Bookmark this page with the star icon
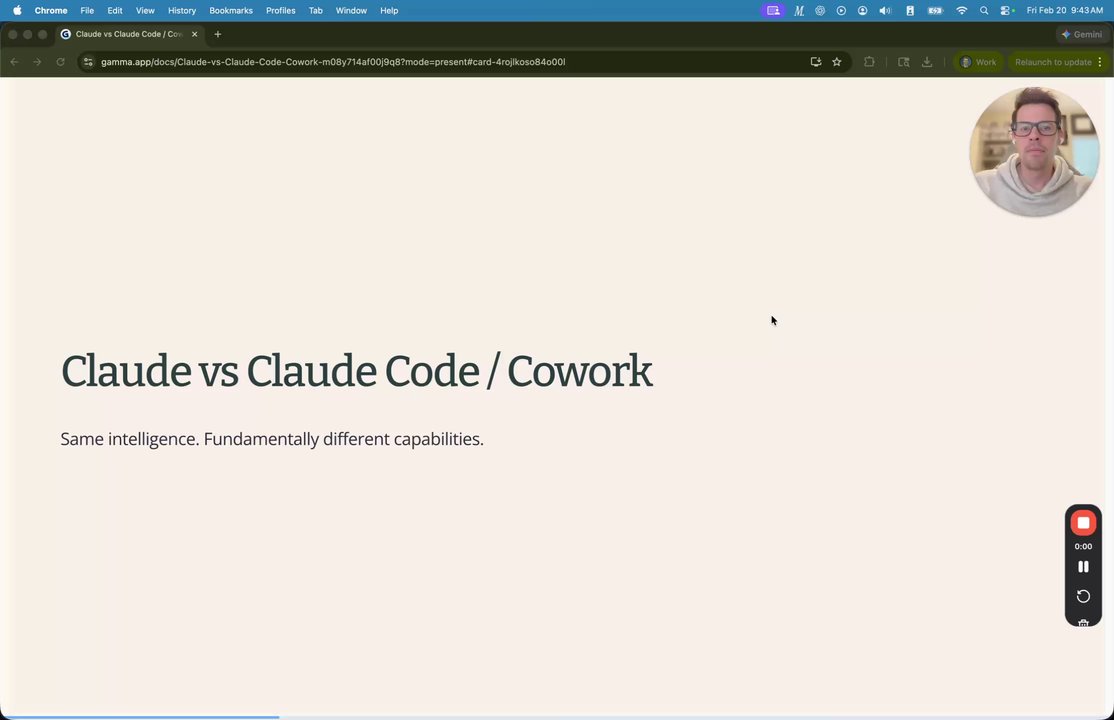 tap(837, 62)
